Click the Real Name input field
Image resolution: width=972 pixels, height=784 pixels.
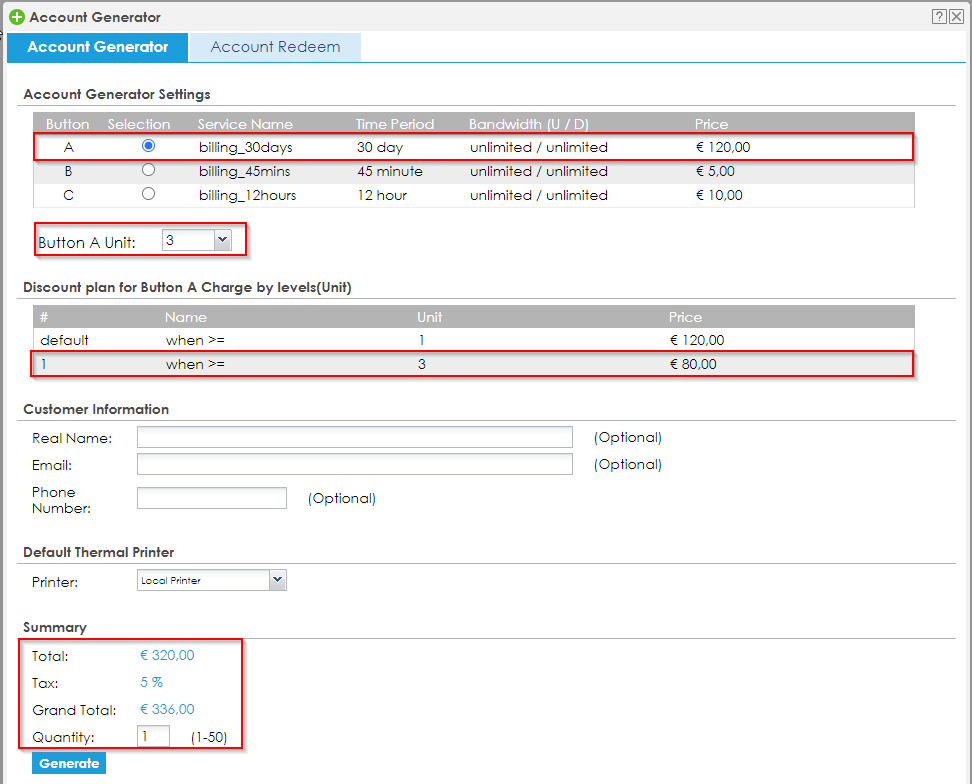coord(354,437)
